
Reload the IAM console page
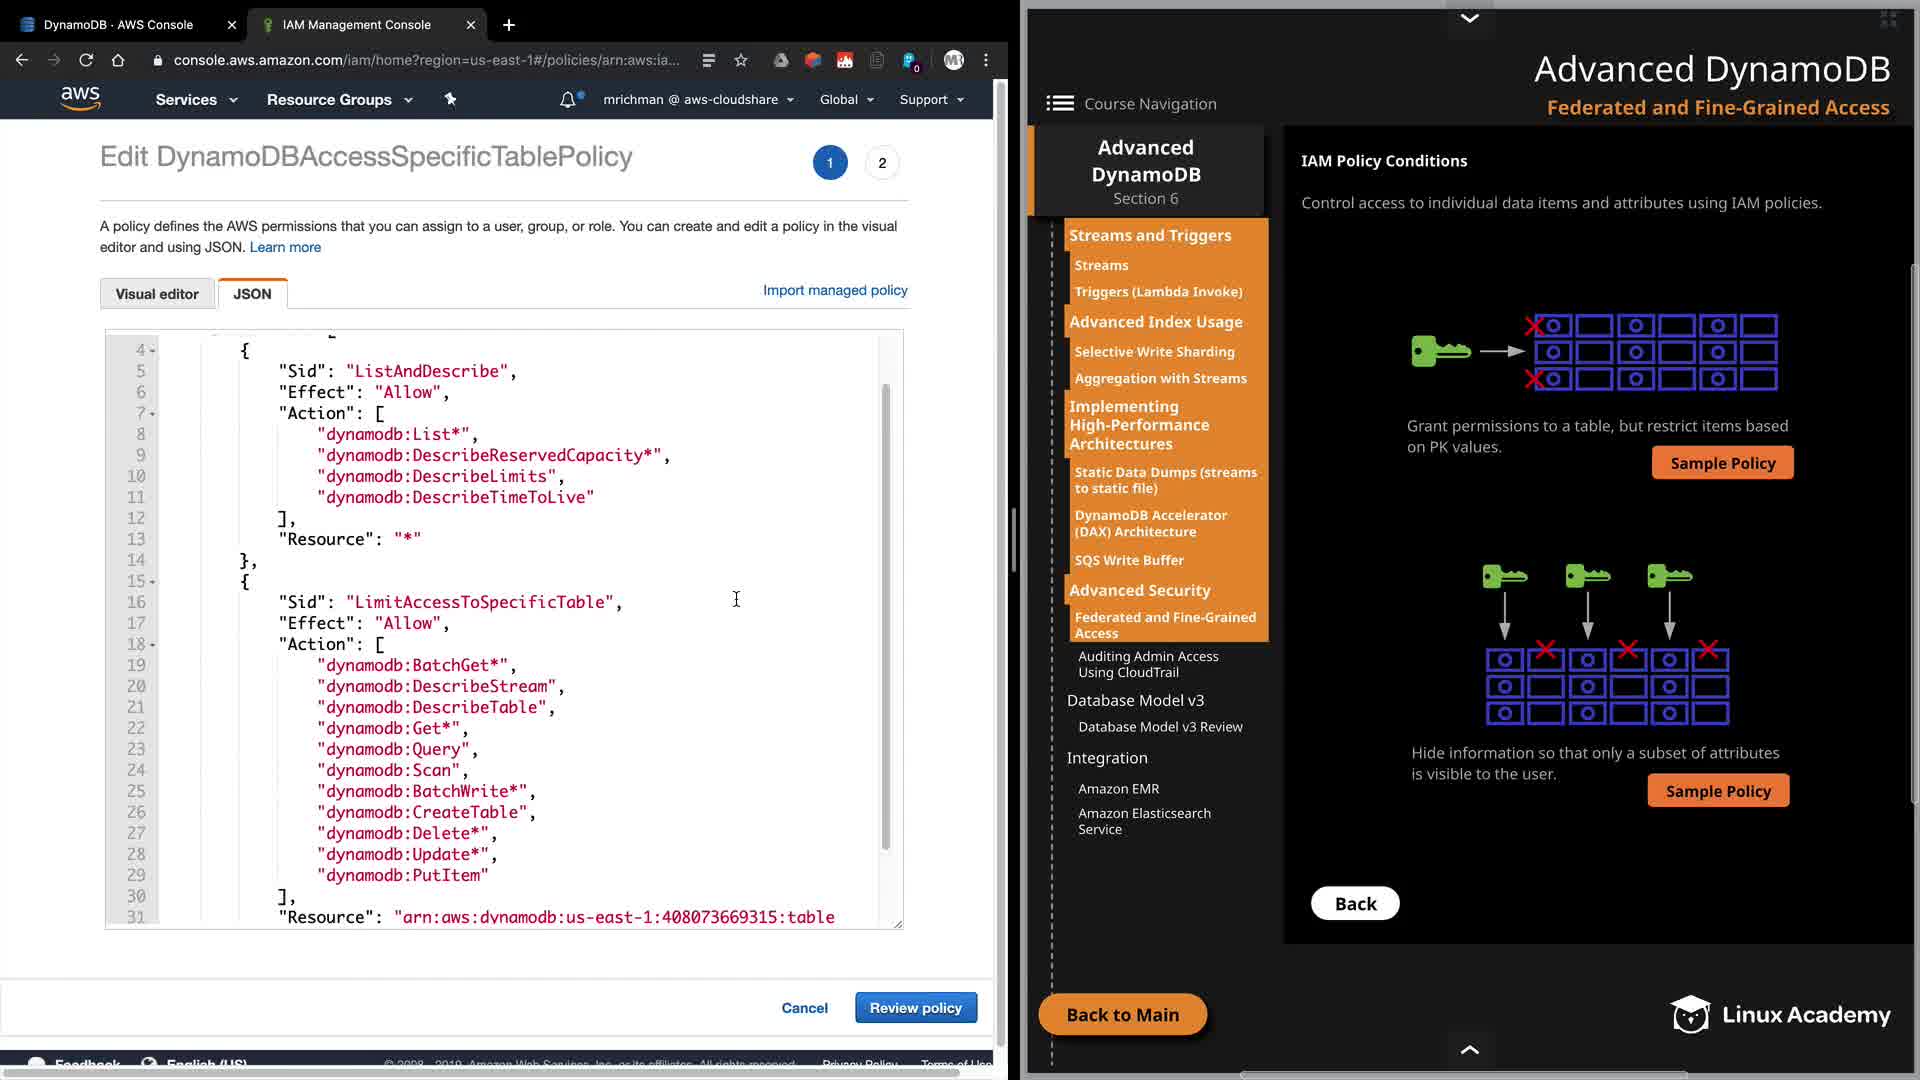(86, 60)
